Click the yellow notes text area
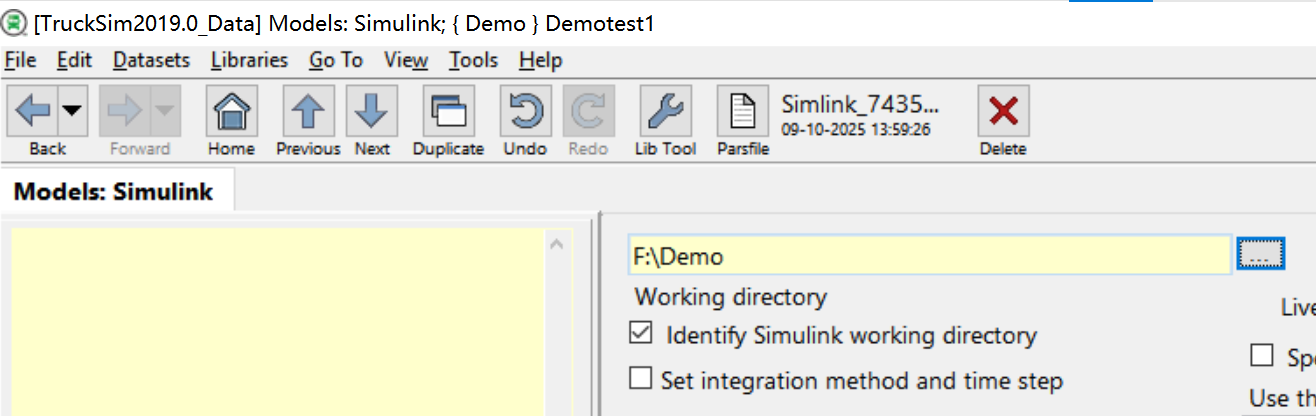 pos(279,322)
